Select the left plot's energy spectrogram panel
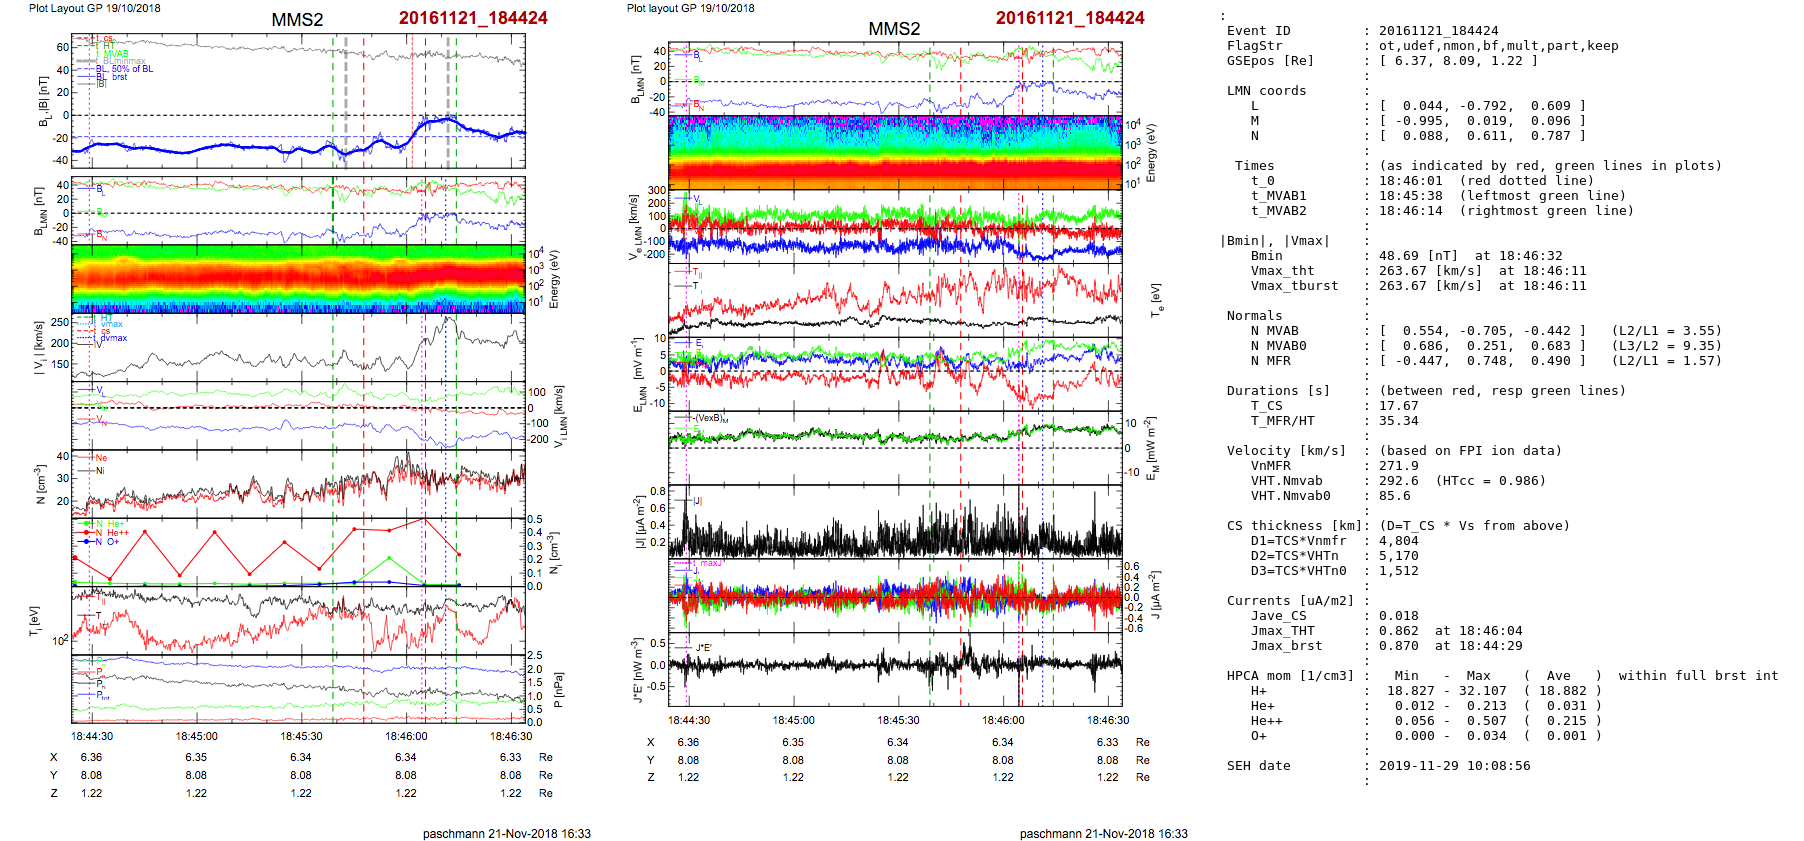1804x841 pixels. pos(298,278)
